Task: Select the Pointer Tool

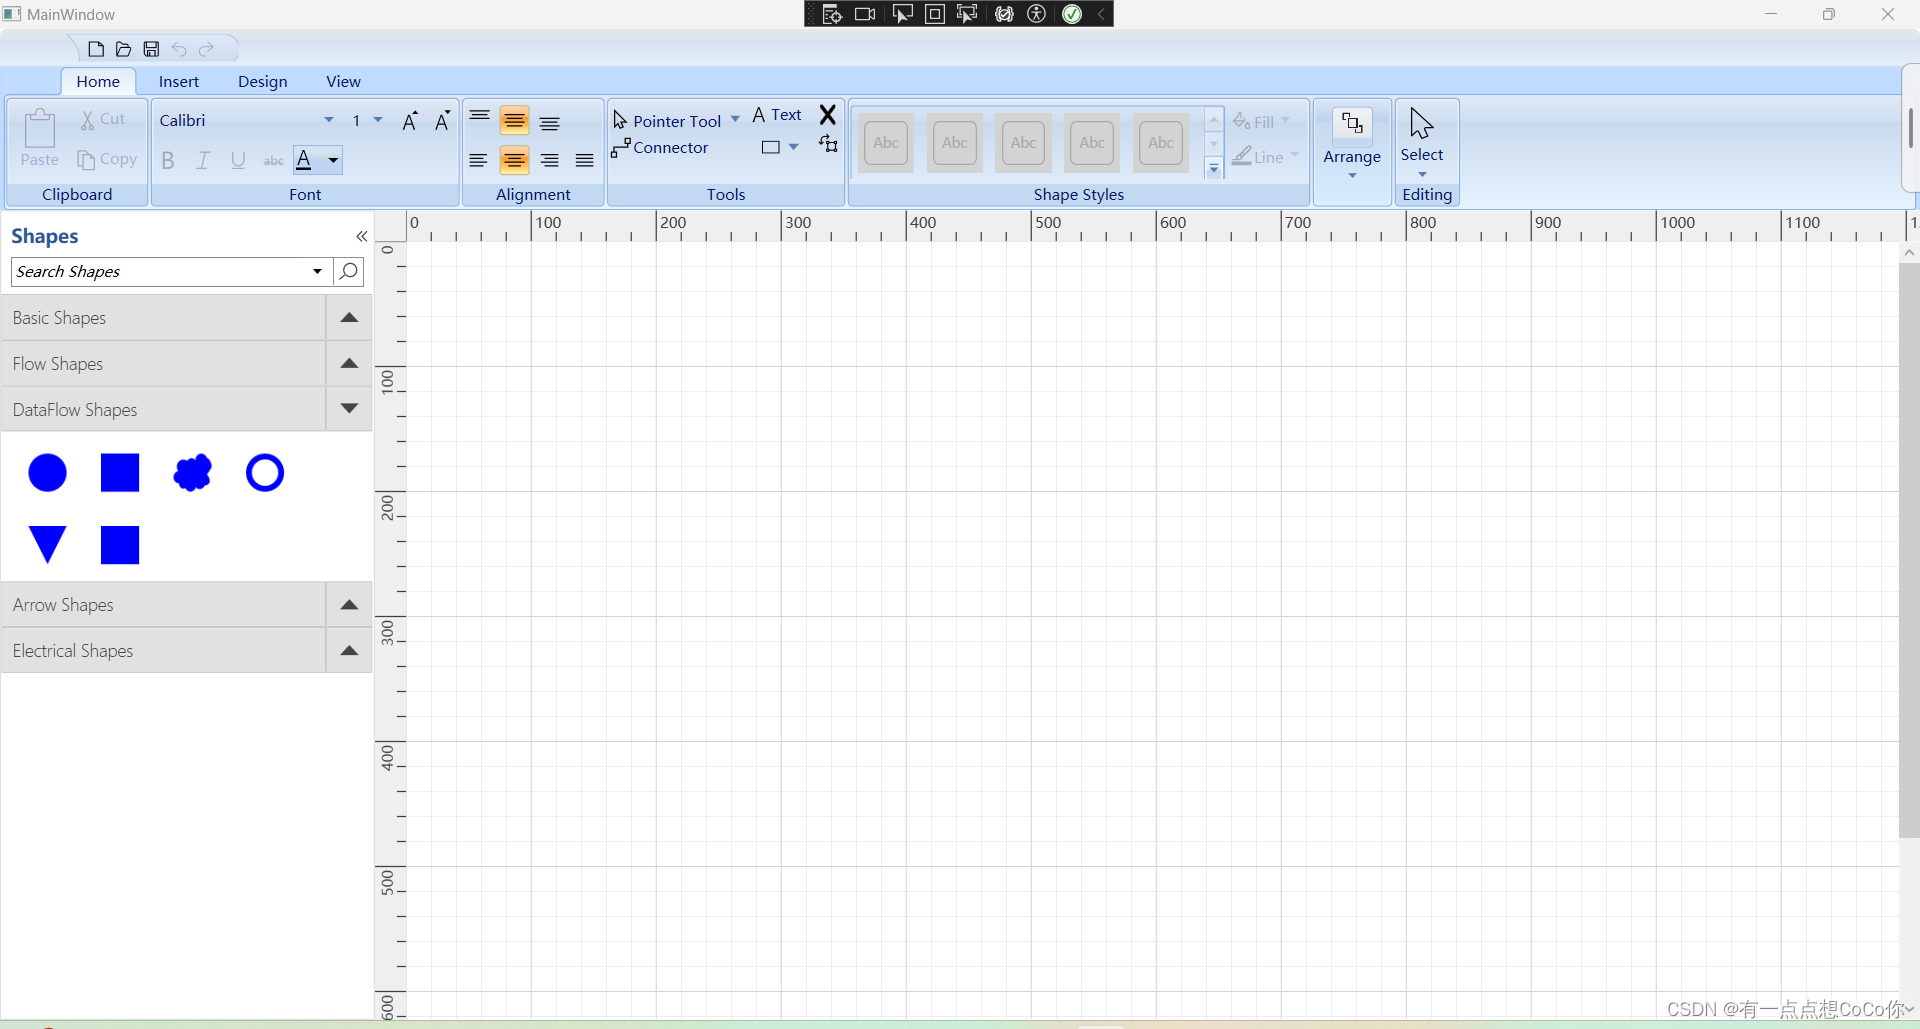Action: click(675, 119)
